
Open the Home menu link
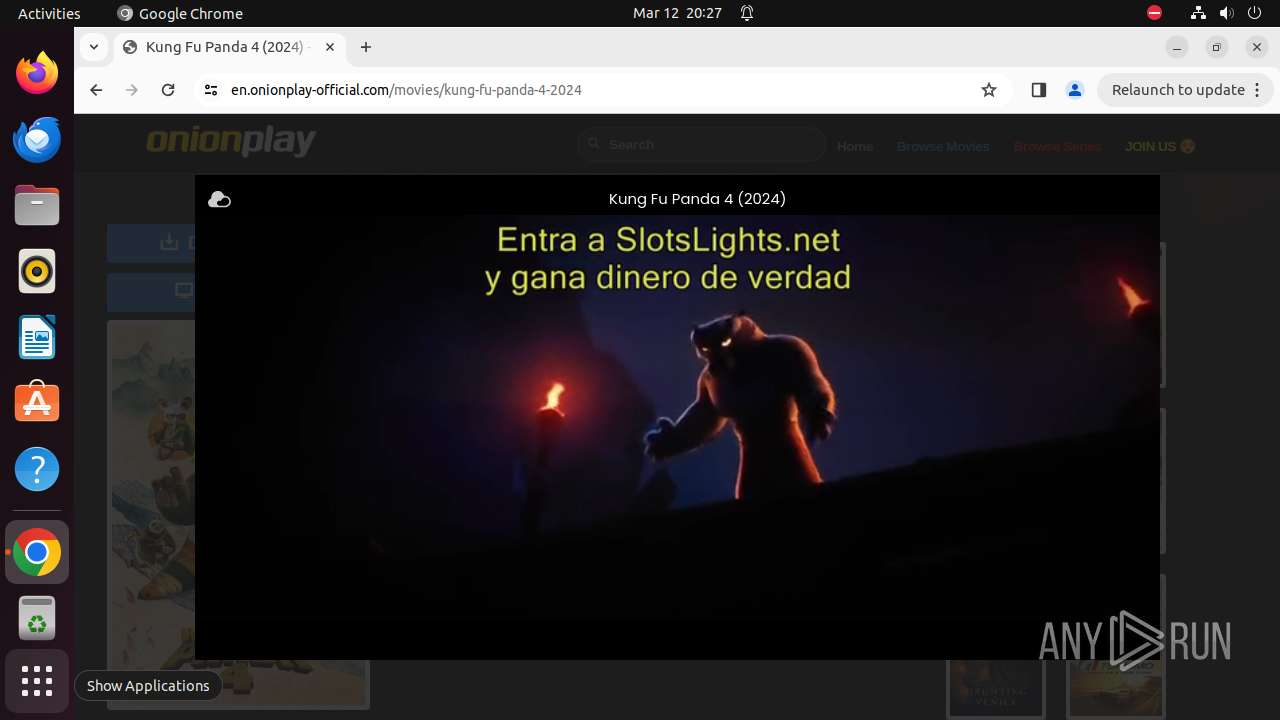click(855, 146)
